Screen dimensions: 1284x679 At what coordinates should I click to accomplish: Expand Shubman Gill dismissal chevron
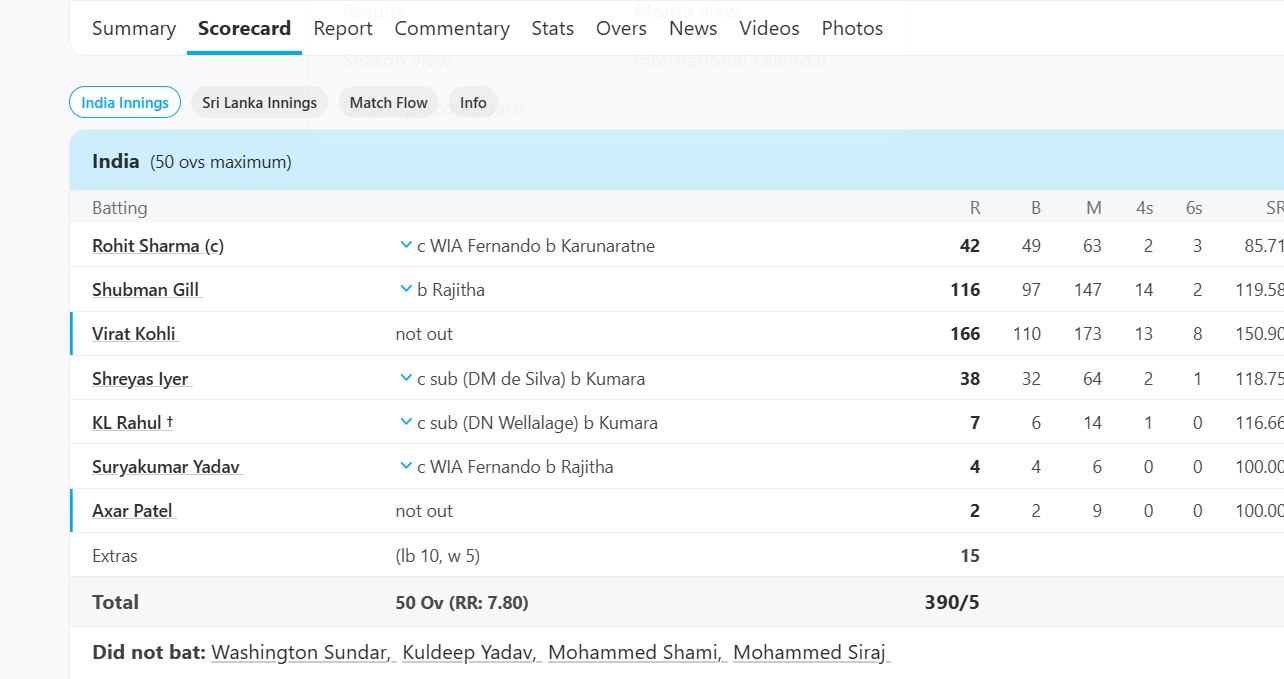[406, 289]
